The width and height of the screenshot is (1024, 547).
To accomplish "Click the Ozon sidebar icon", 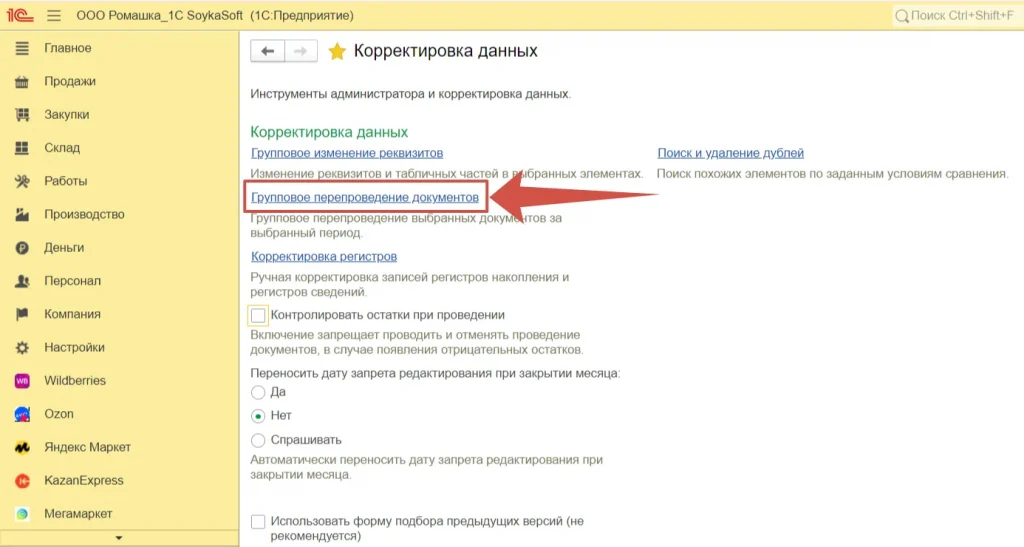I will click(22, 414).
